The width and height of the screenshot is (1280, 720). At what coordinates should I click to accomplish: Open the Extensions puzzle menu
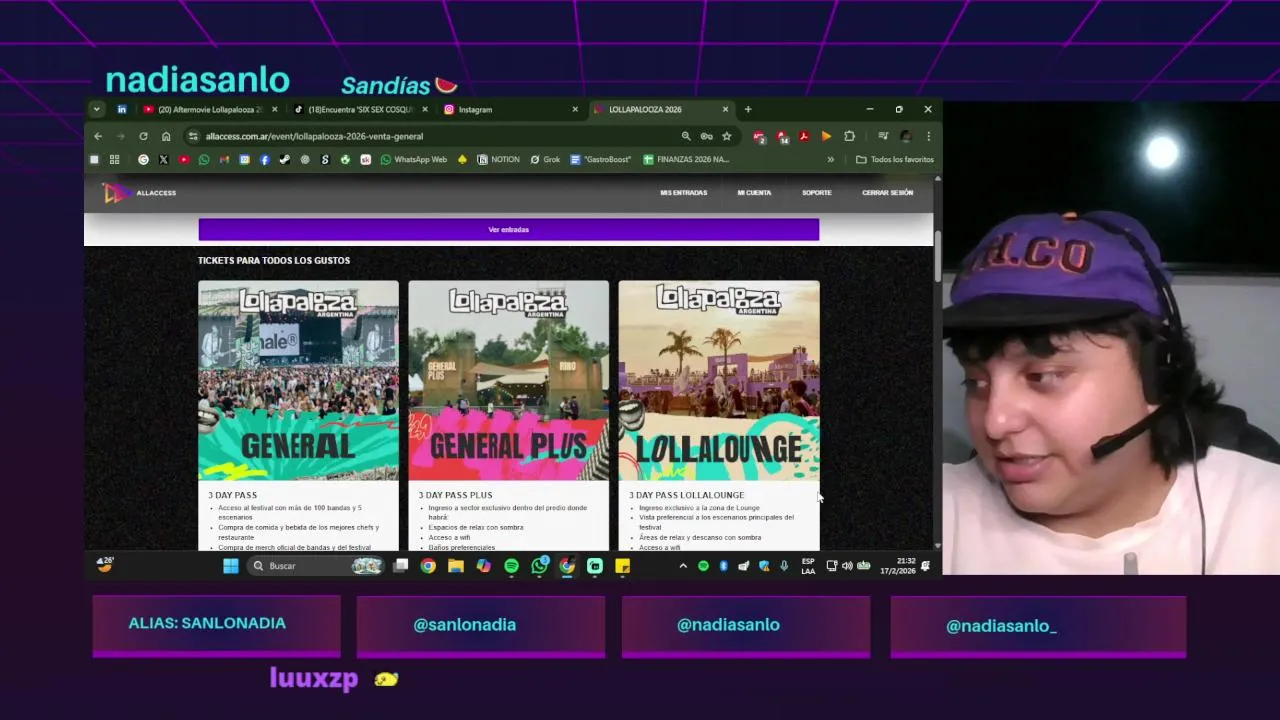pyautogui.click(x=849, y=136)
